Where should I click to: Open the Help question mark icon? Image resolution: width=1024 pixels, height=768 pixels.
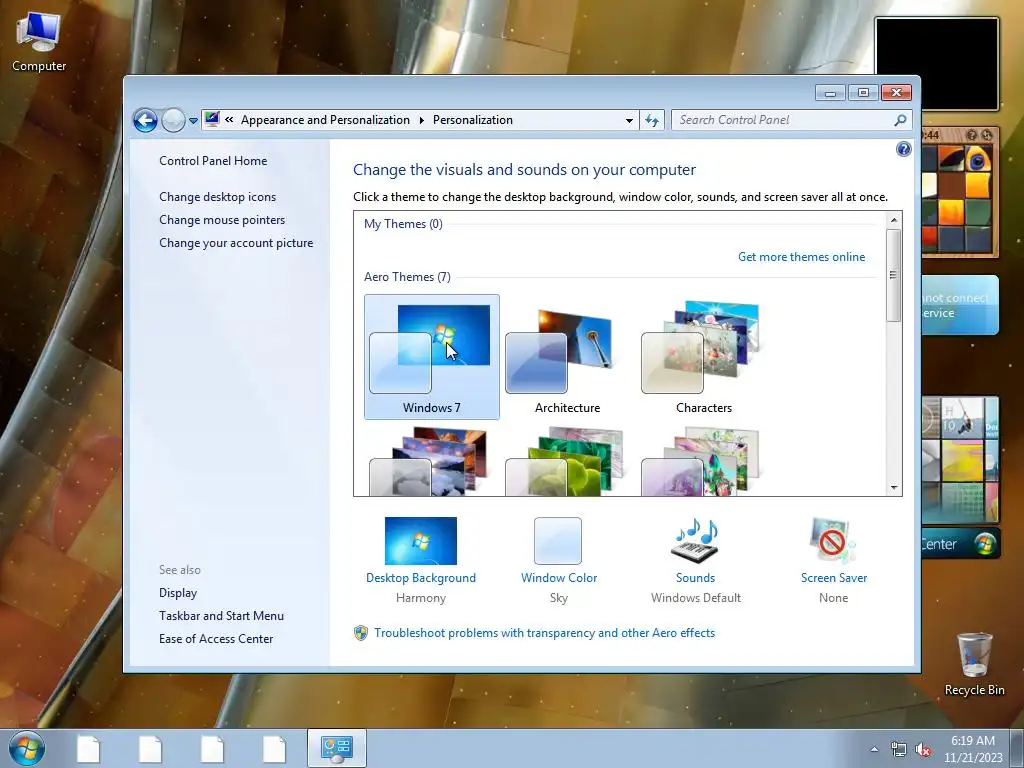[903, 150]
